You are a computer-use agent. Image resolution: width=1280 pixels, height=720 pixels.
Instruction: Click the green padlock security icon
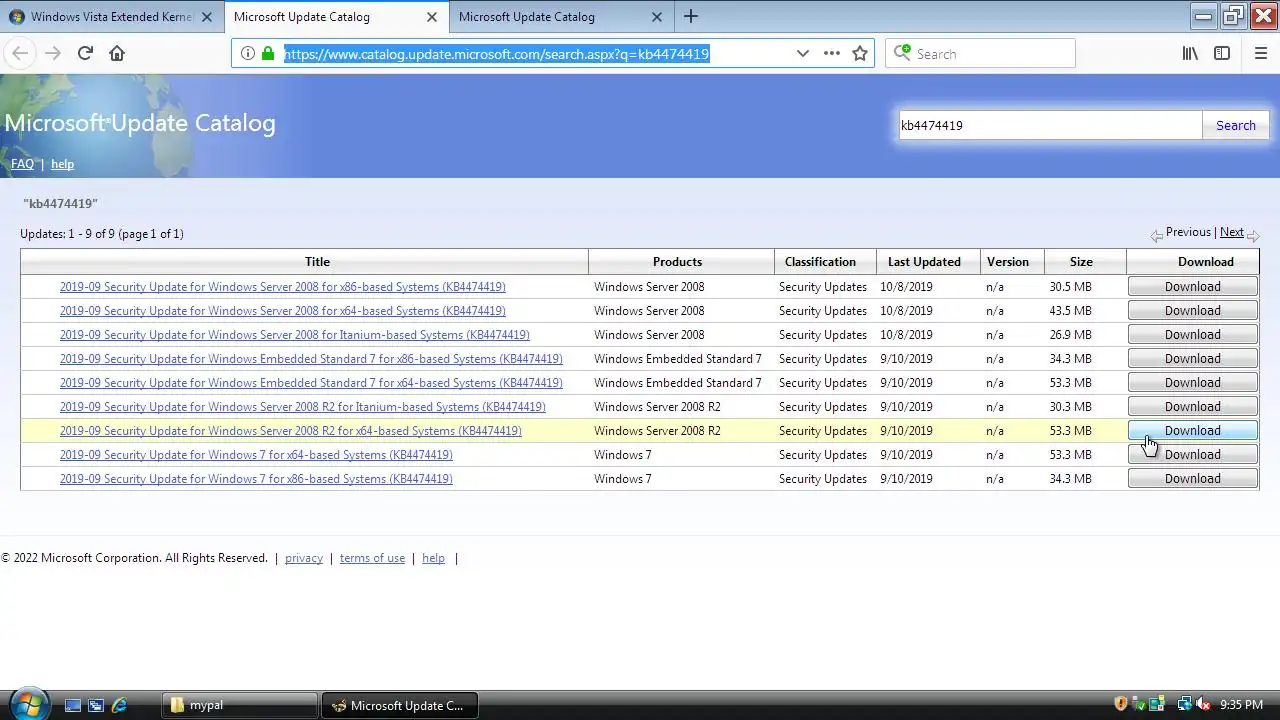click(x=268, y=53)
